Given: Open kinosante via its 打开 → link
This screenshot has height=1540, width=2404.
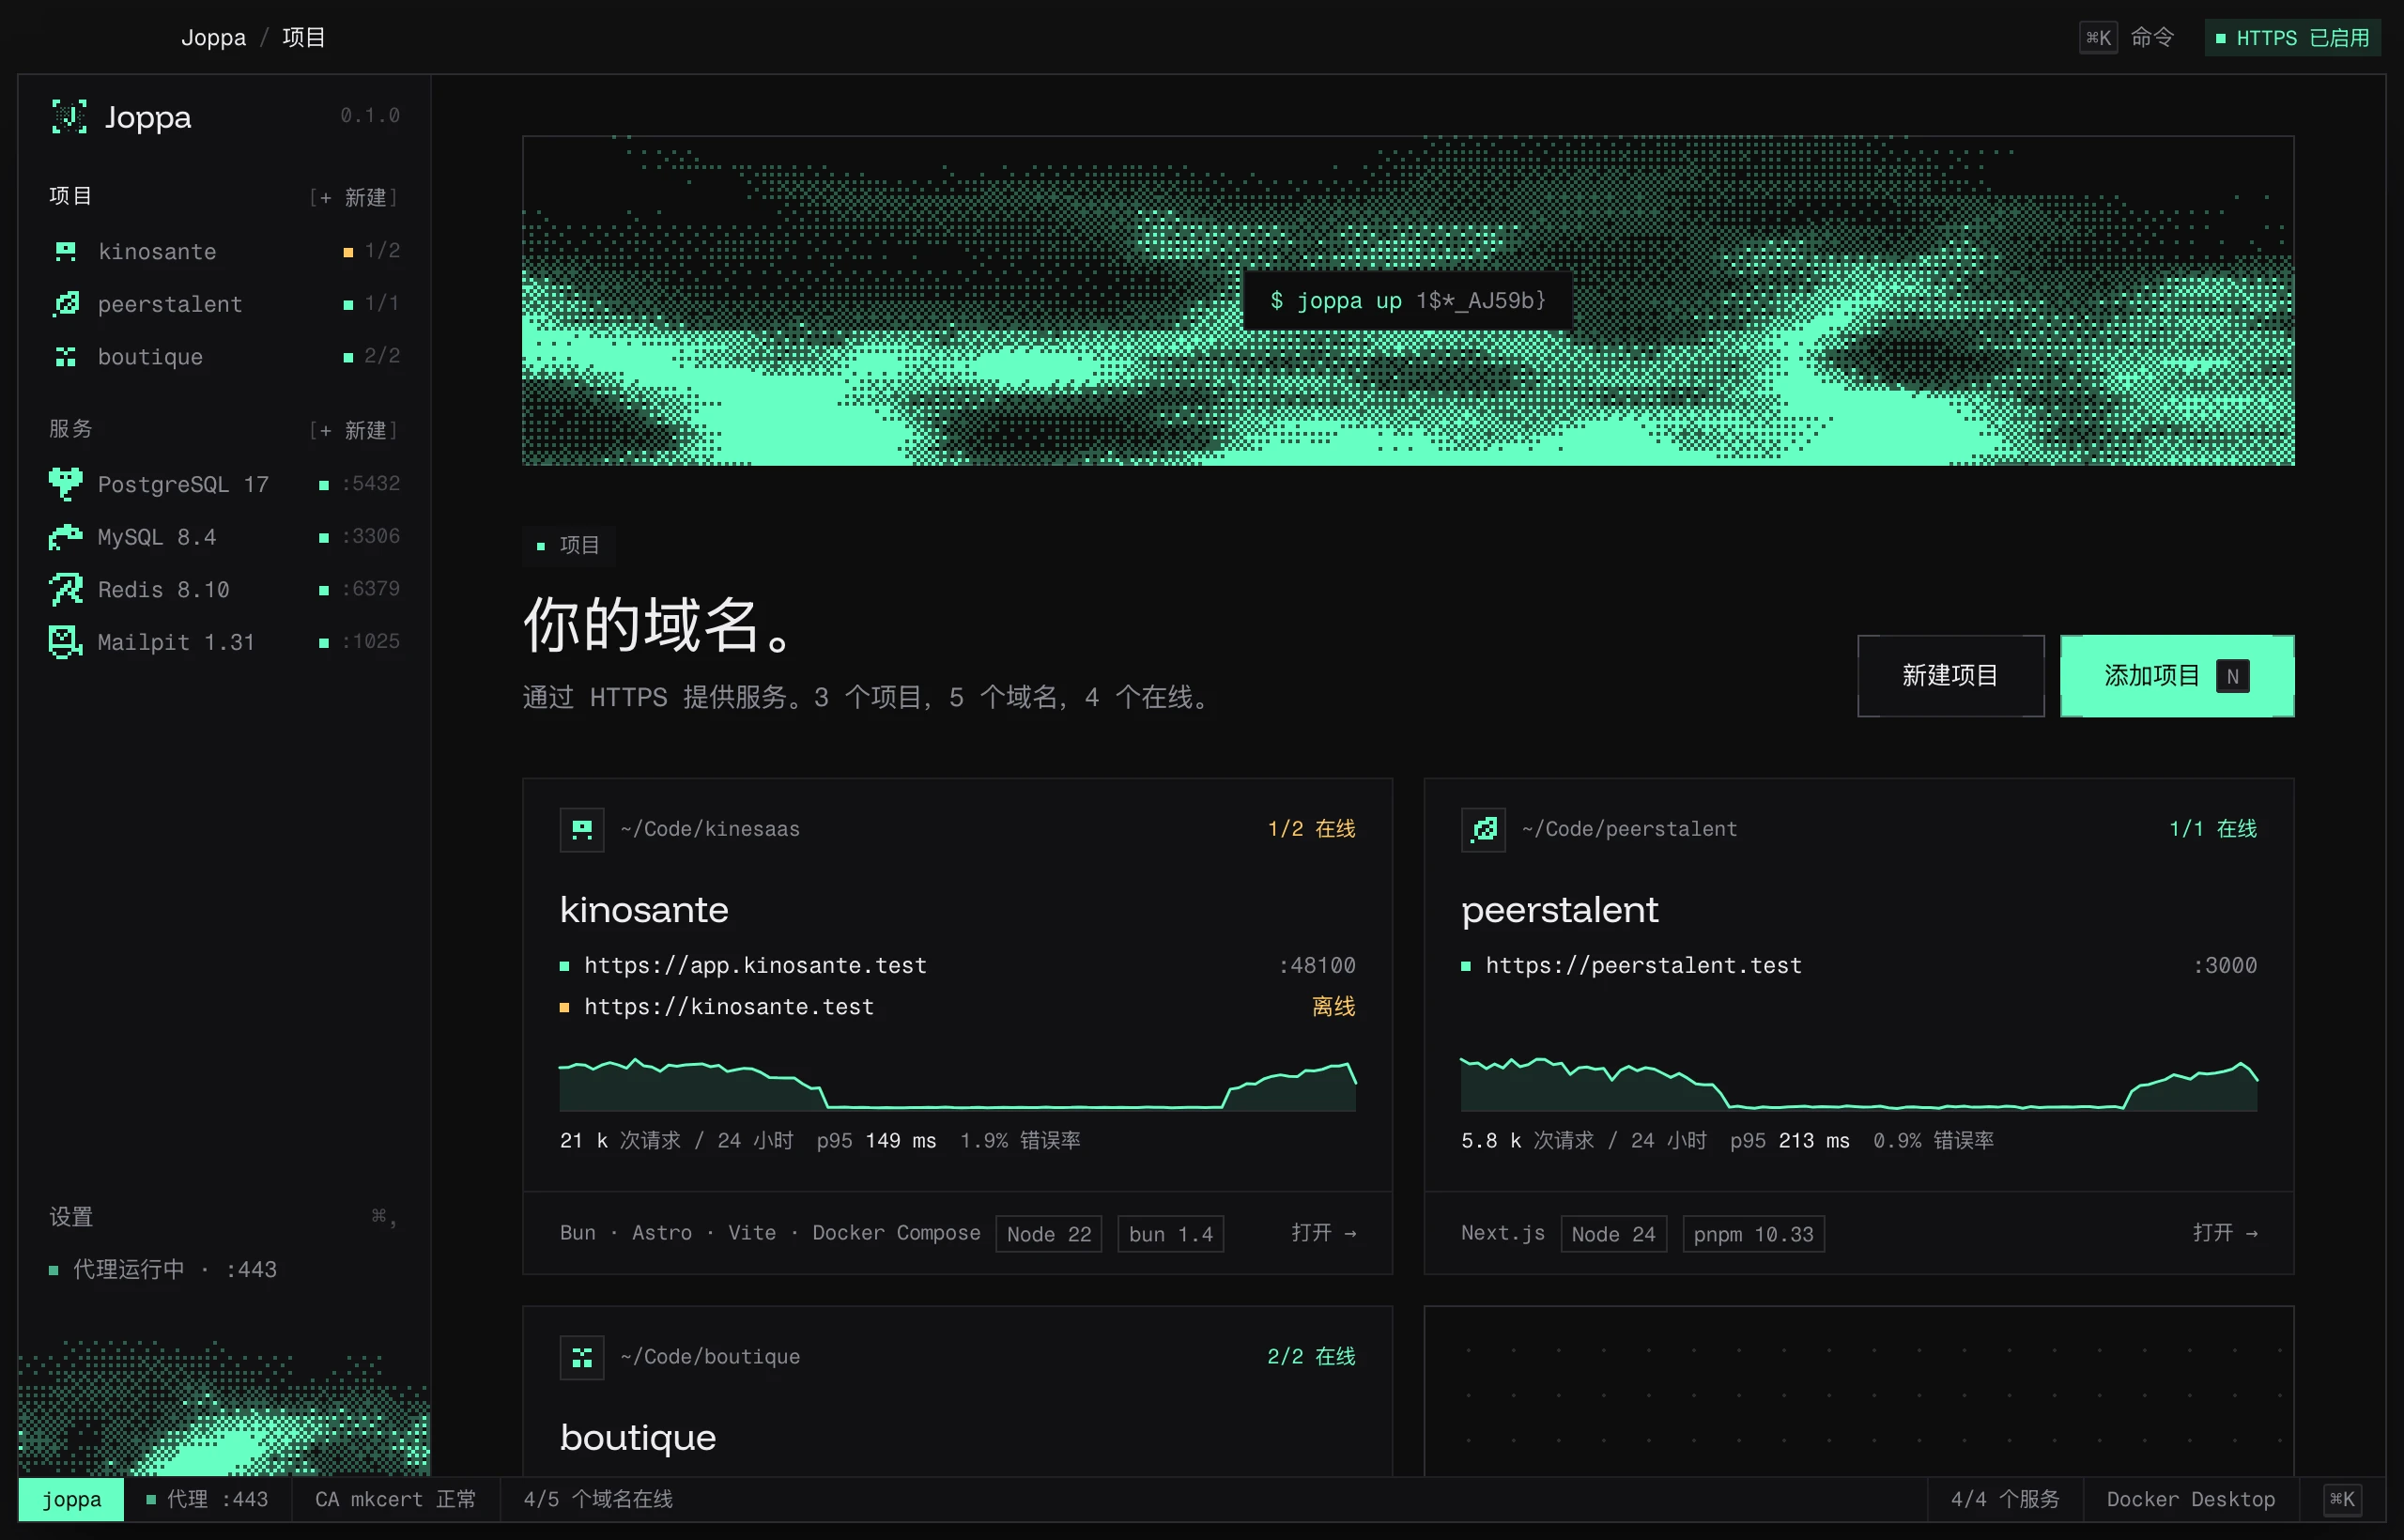Looking at the screenshot, I should click(x=1323, y=1233).
